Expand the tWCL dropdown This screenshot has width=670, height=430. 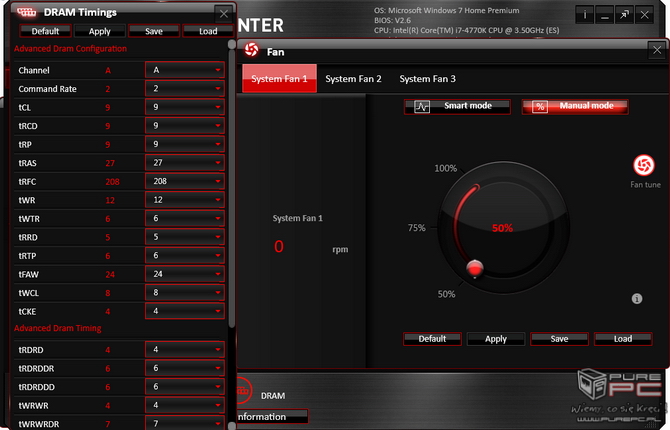185,292
